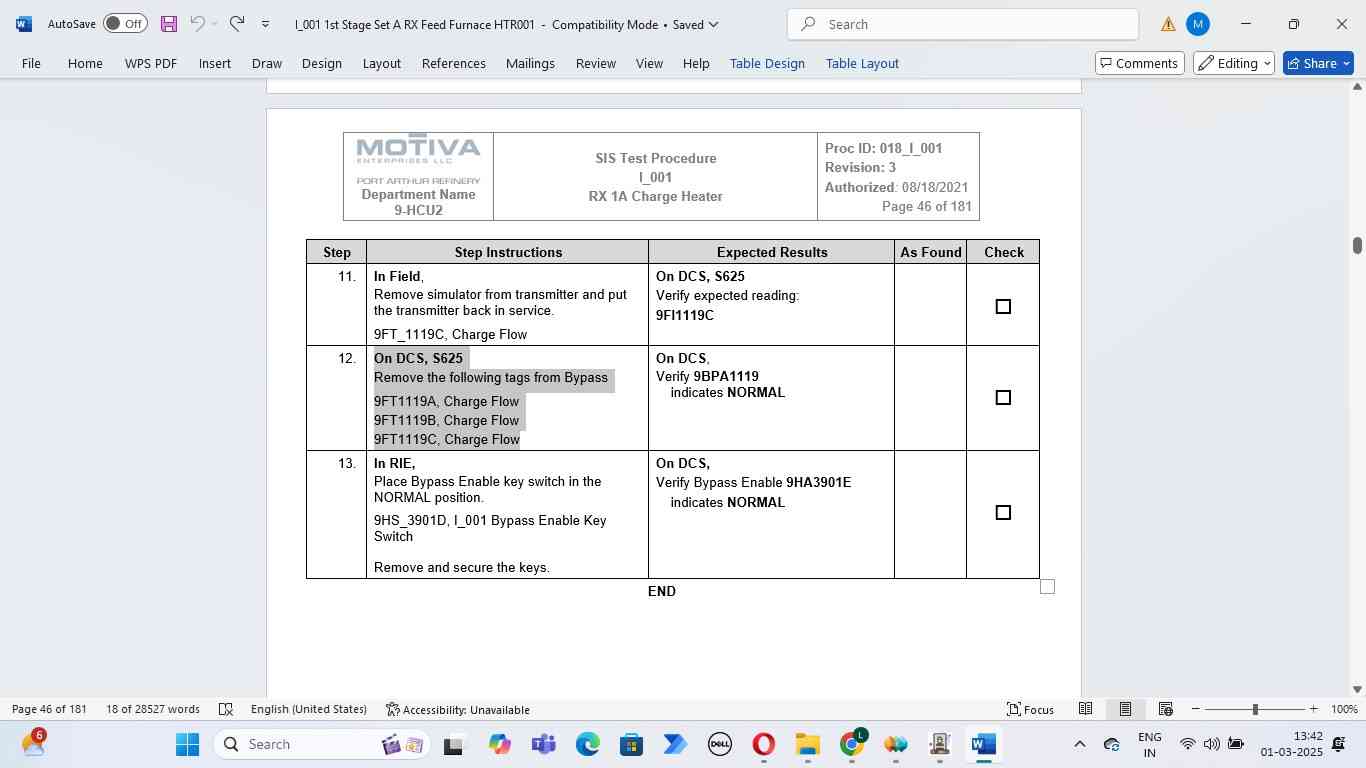Image resolution: width=1366 pixels, height=768 pixels.
Task: Toggle the AutoSave switch
Action: (125, 24)
